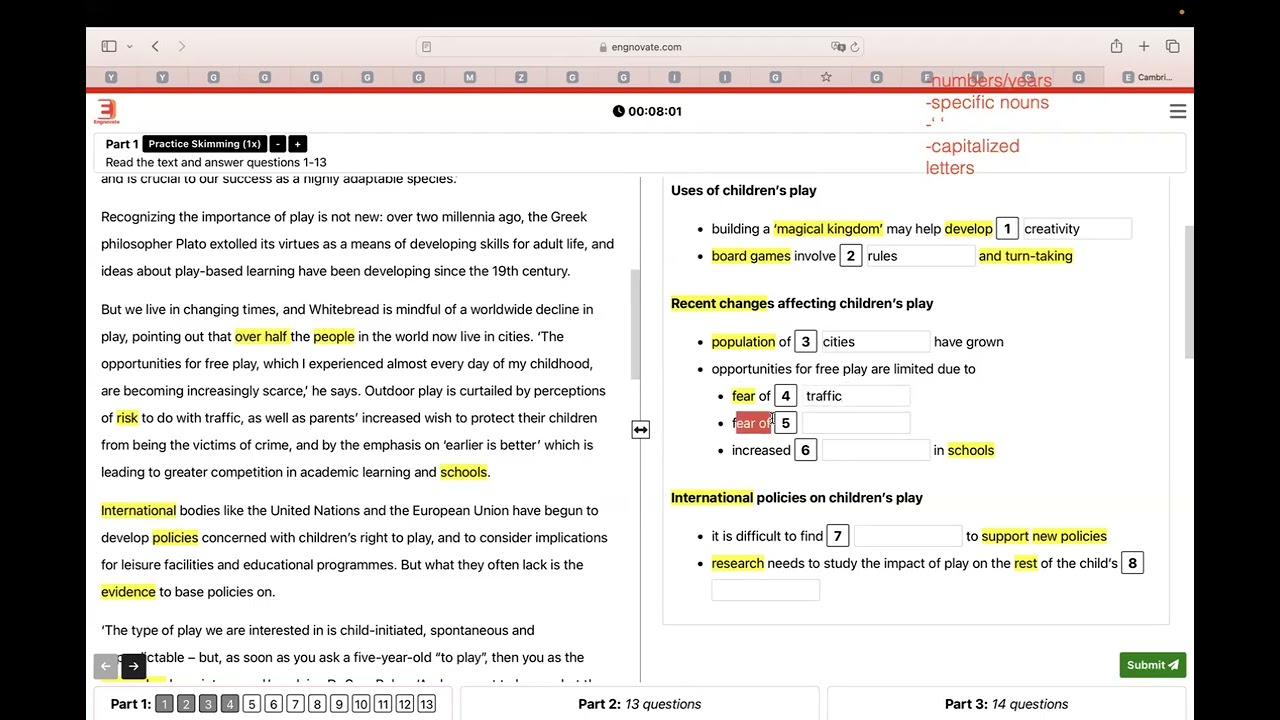Viewport: 1280px width, 720px height.
Task: Show the tab overview icon
Action: click(1173, 46)
